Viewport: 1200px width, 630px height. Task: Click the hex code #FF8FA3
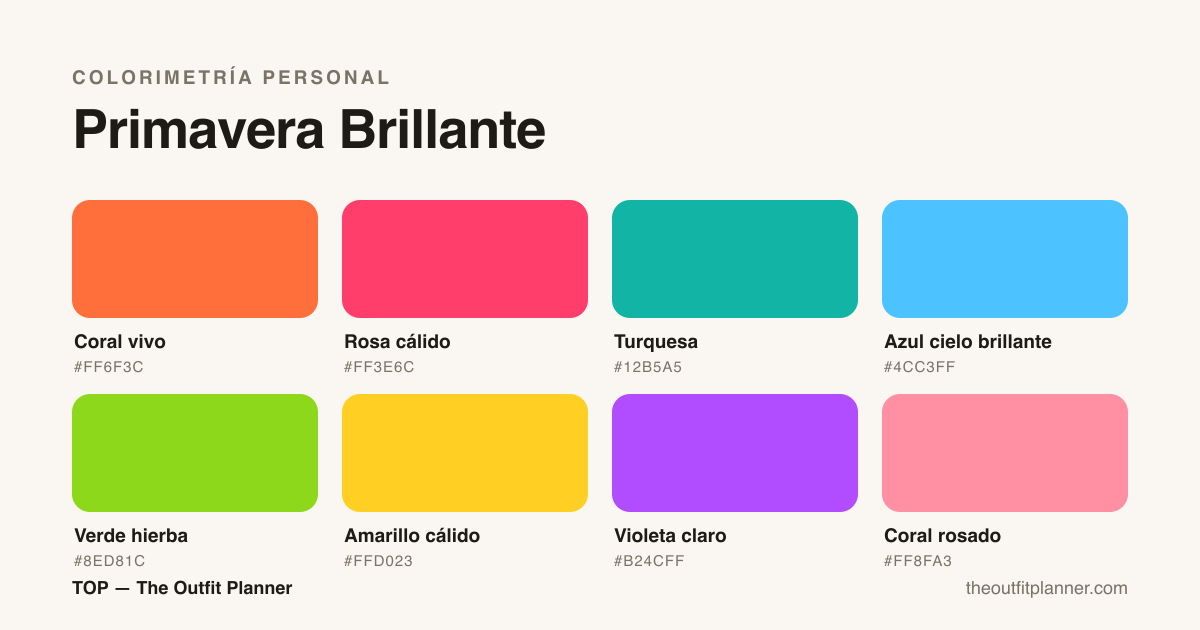click(x=918, y=561)
